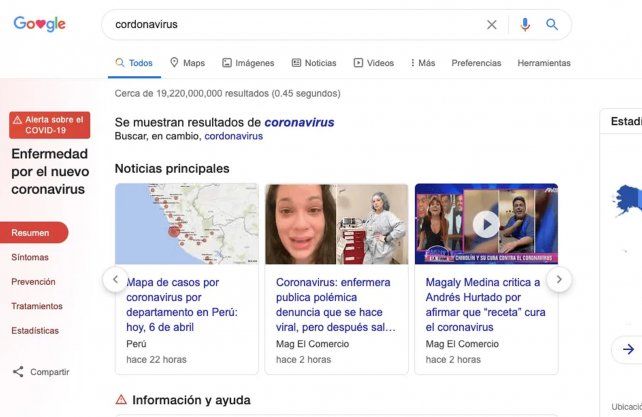Play the Magaly Medina video

(486, 224)
